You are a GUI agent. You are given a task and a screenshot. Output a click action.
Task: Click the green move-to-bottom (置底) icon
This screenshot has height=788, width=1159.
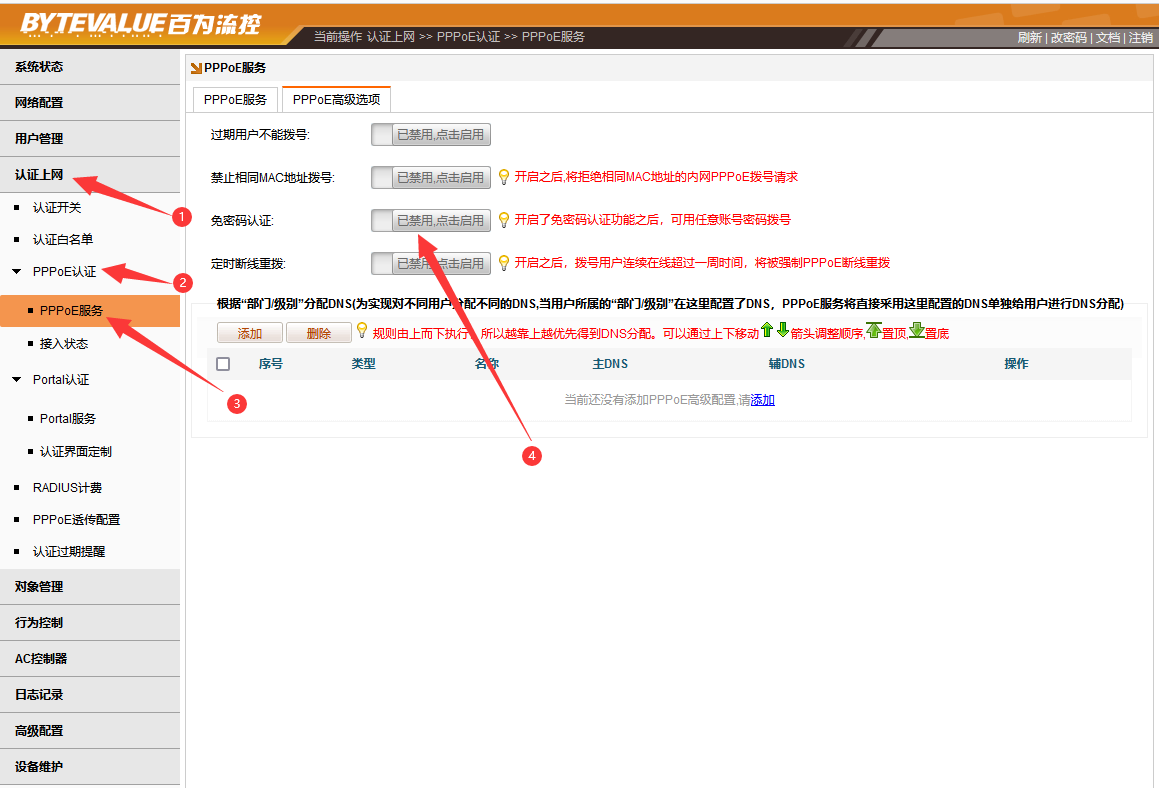[x=916, y=330]
